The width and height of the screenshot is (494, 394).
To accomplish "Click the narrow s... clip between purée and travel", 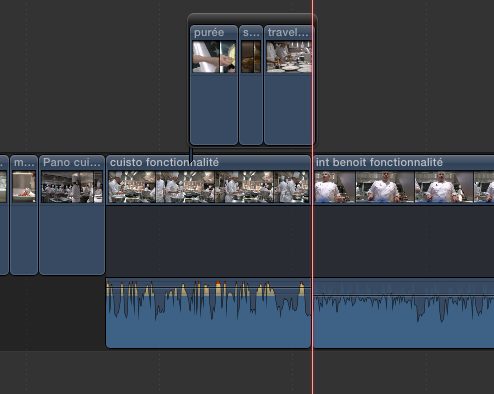I will tap(251, 85).
